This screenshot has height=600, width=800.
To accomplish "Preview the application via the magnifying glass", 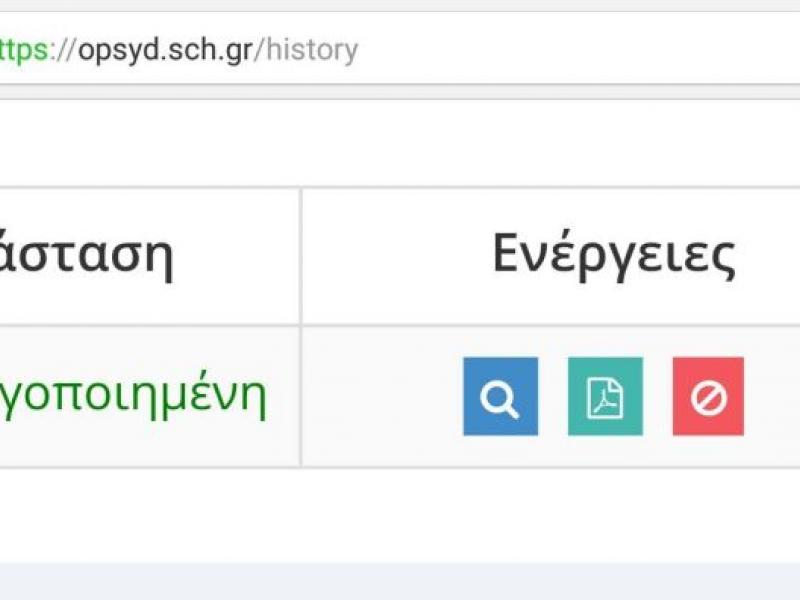I will click(502, 396).
